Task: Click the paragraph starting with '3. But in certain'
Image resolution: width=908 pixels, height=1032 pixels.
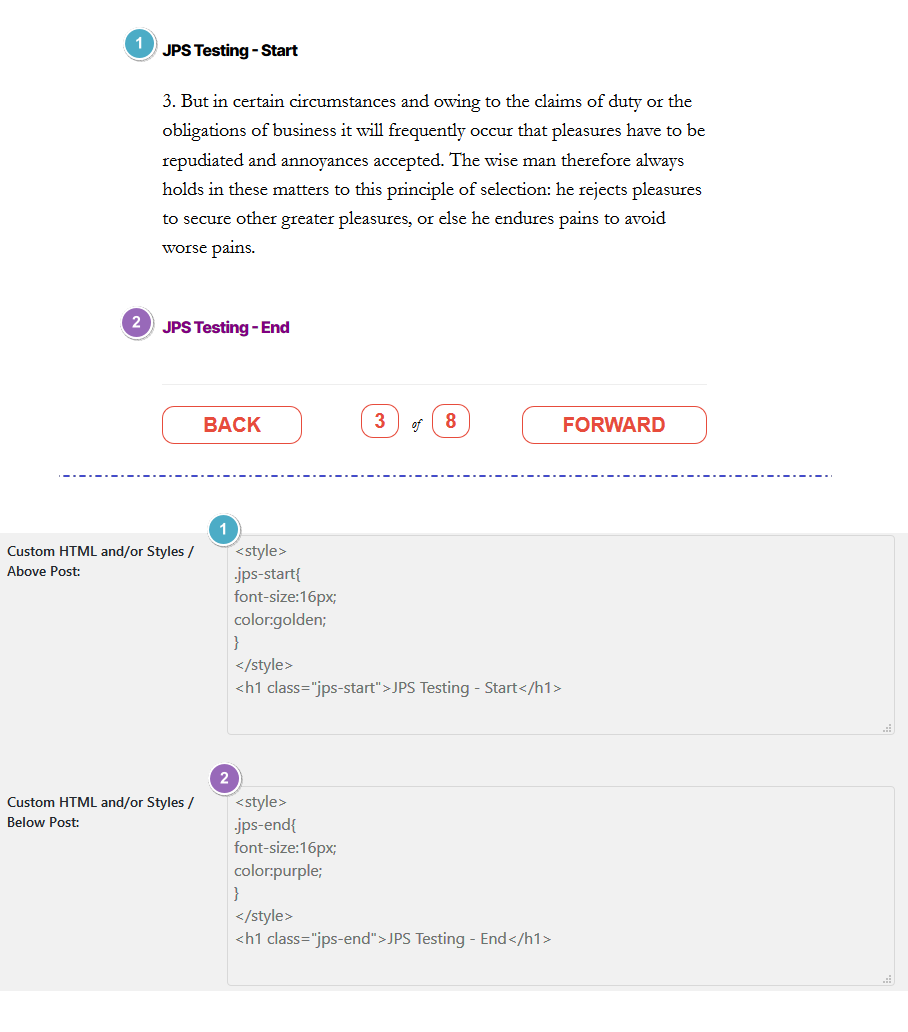Action: [434, 174]
